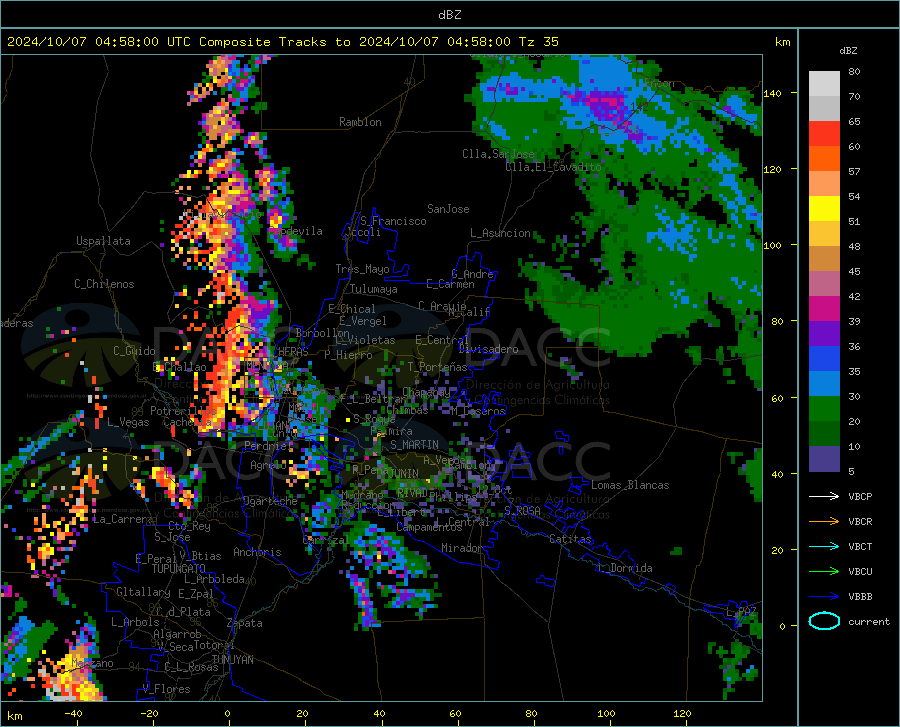
Task: Click the 'Uspallata' map label
Action: pos(103,241)
